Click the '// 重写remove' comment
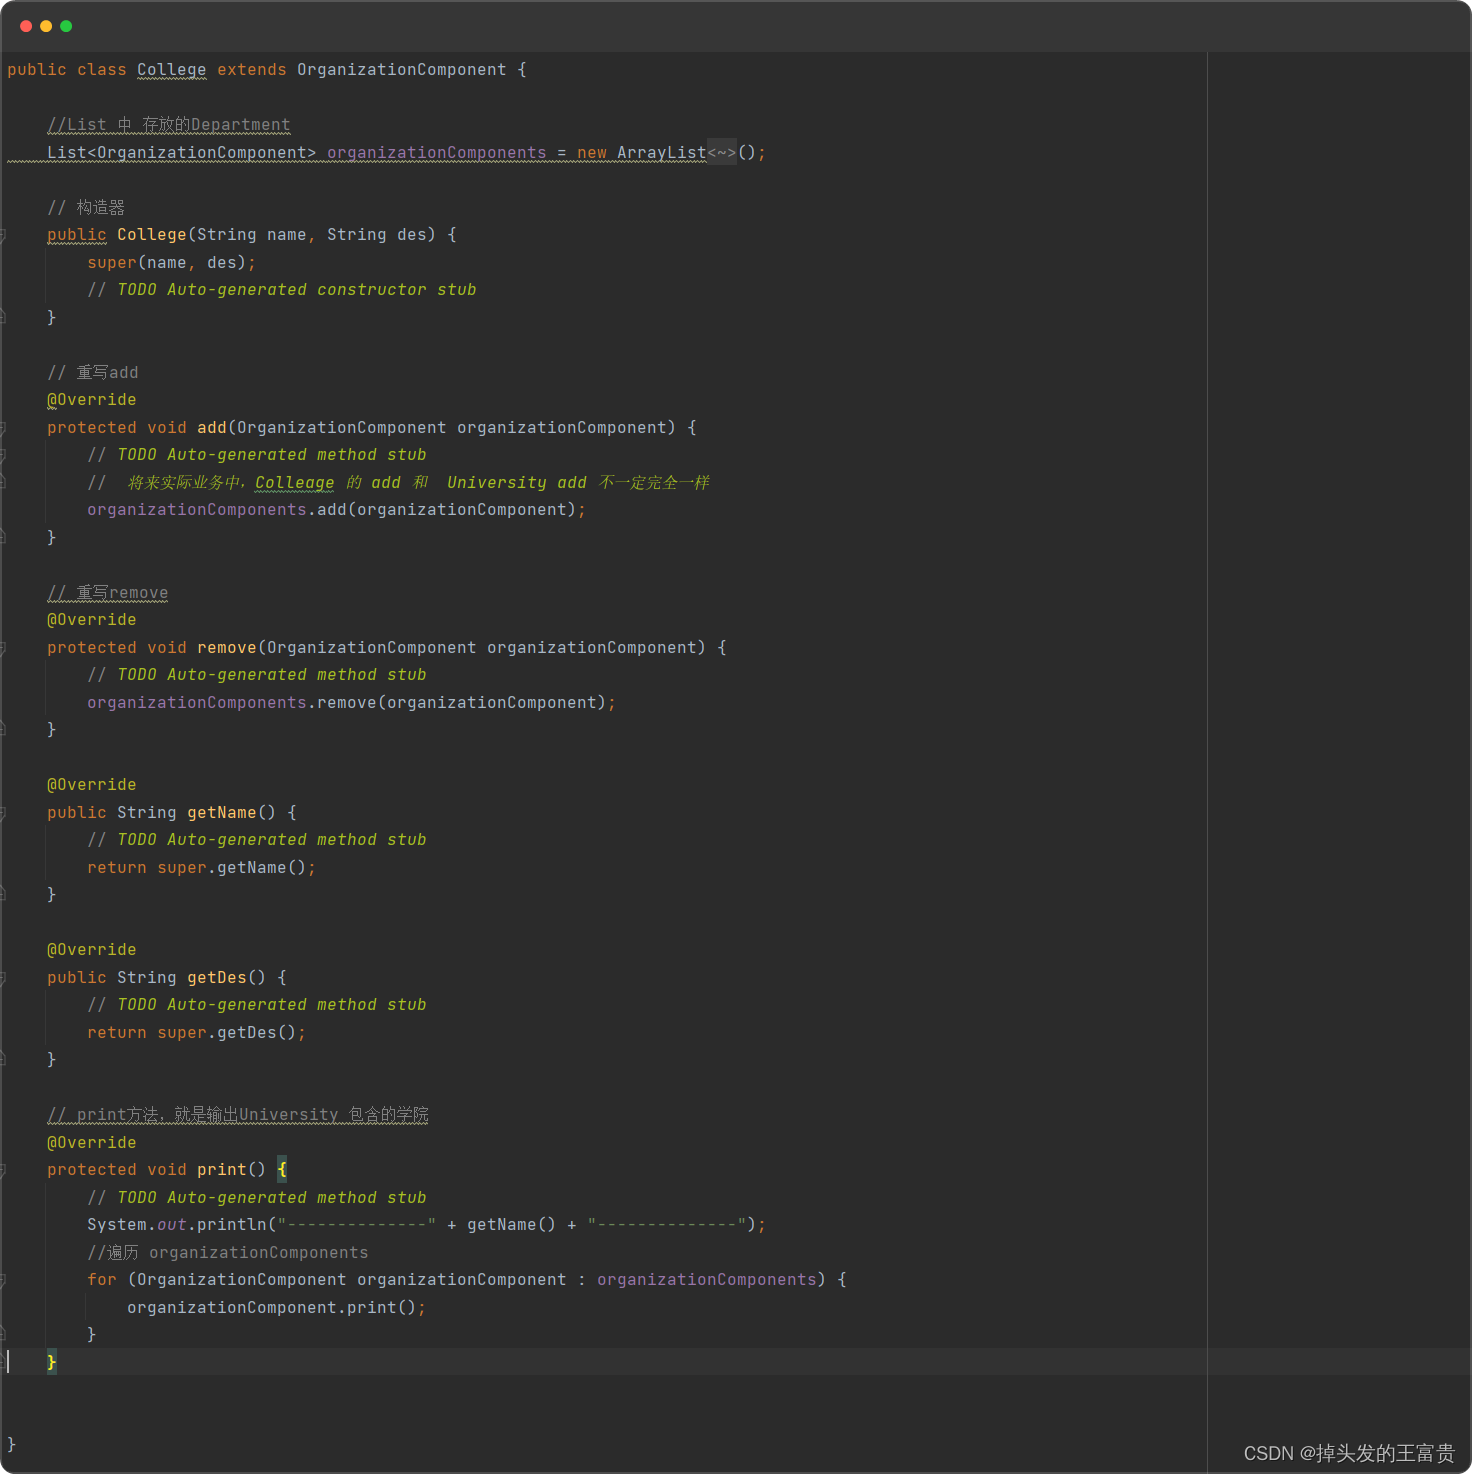Screen dimensions: 1472x1474 (x=108, y=593)
